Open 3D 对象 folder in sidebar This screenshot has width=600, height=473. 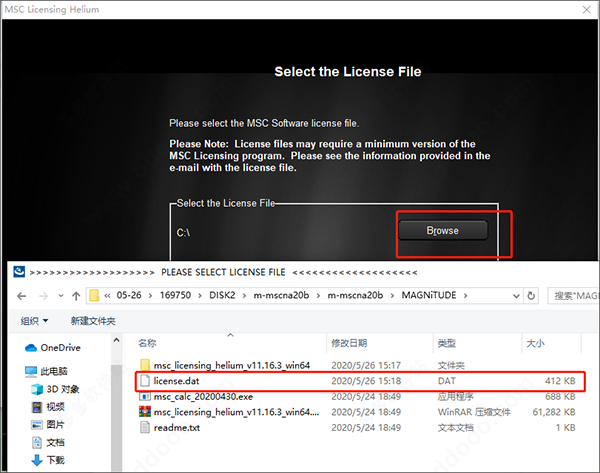click(63, 389)
